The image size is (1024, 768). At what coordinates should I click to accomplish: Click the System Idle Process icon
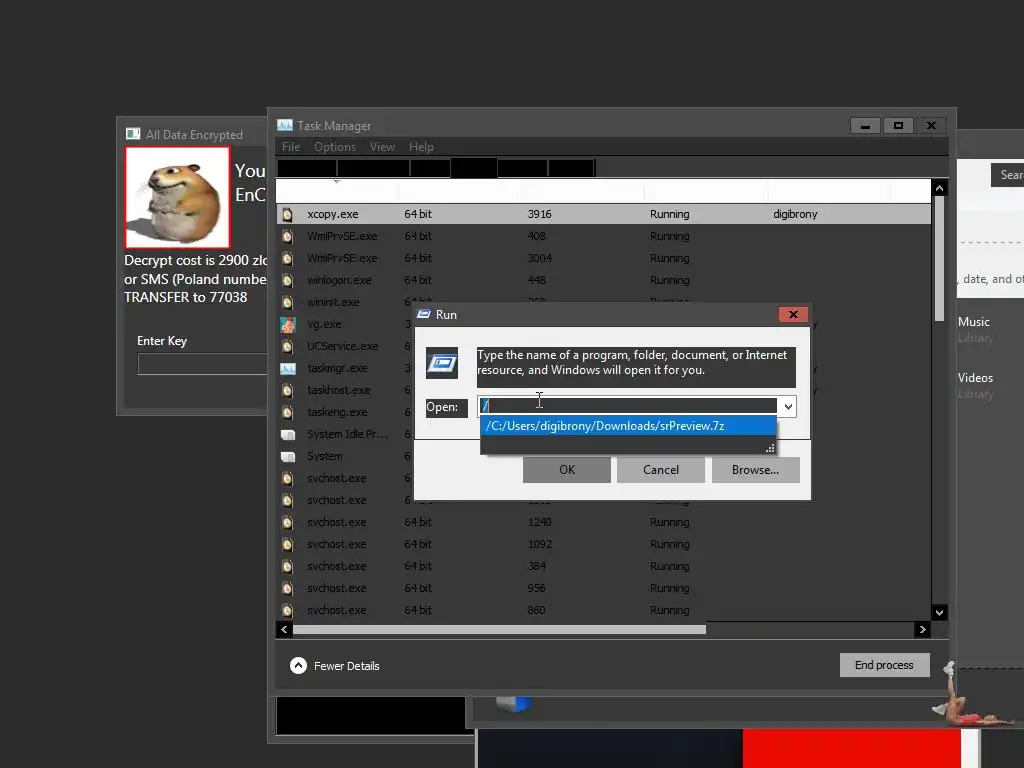[x=288, y=434]
